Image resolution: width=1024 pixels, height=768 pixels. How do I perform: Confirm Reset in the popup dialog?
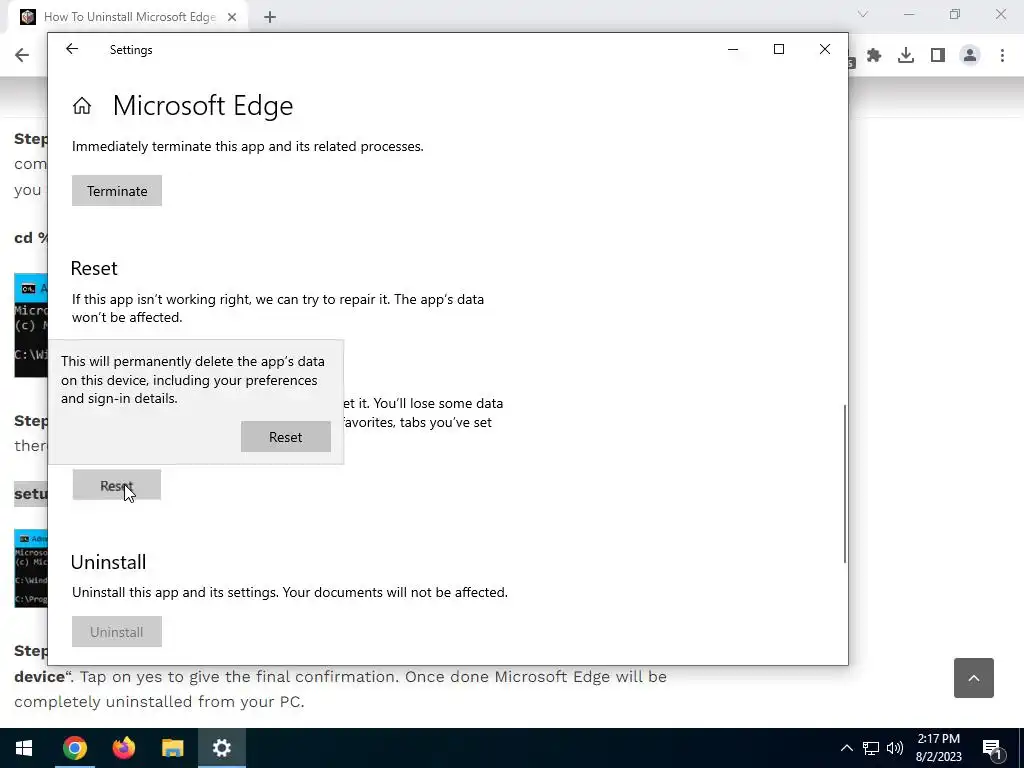[x=285, y=437]
